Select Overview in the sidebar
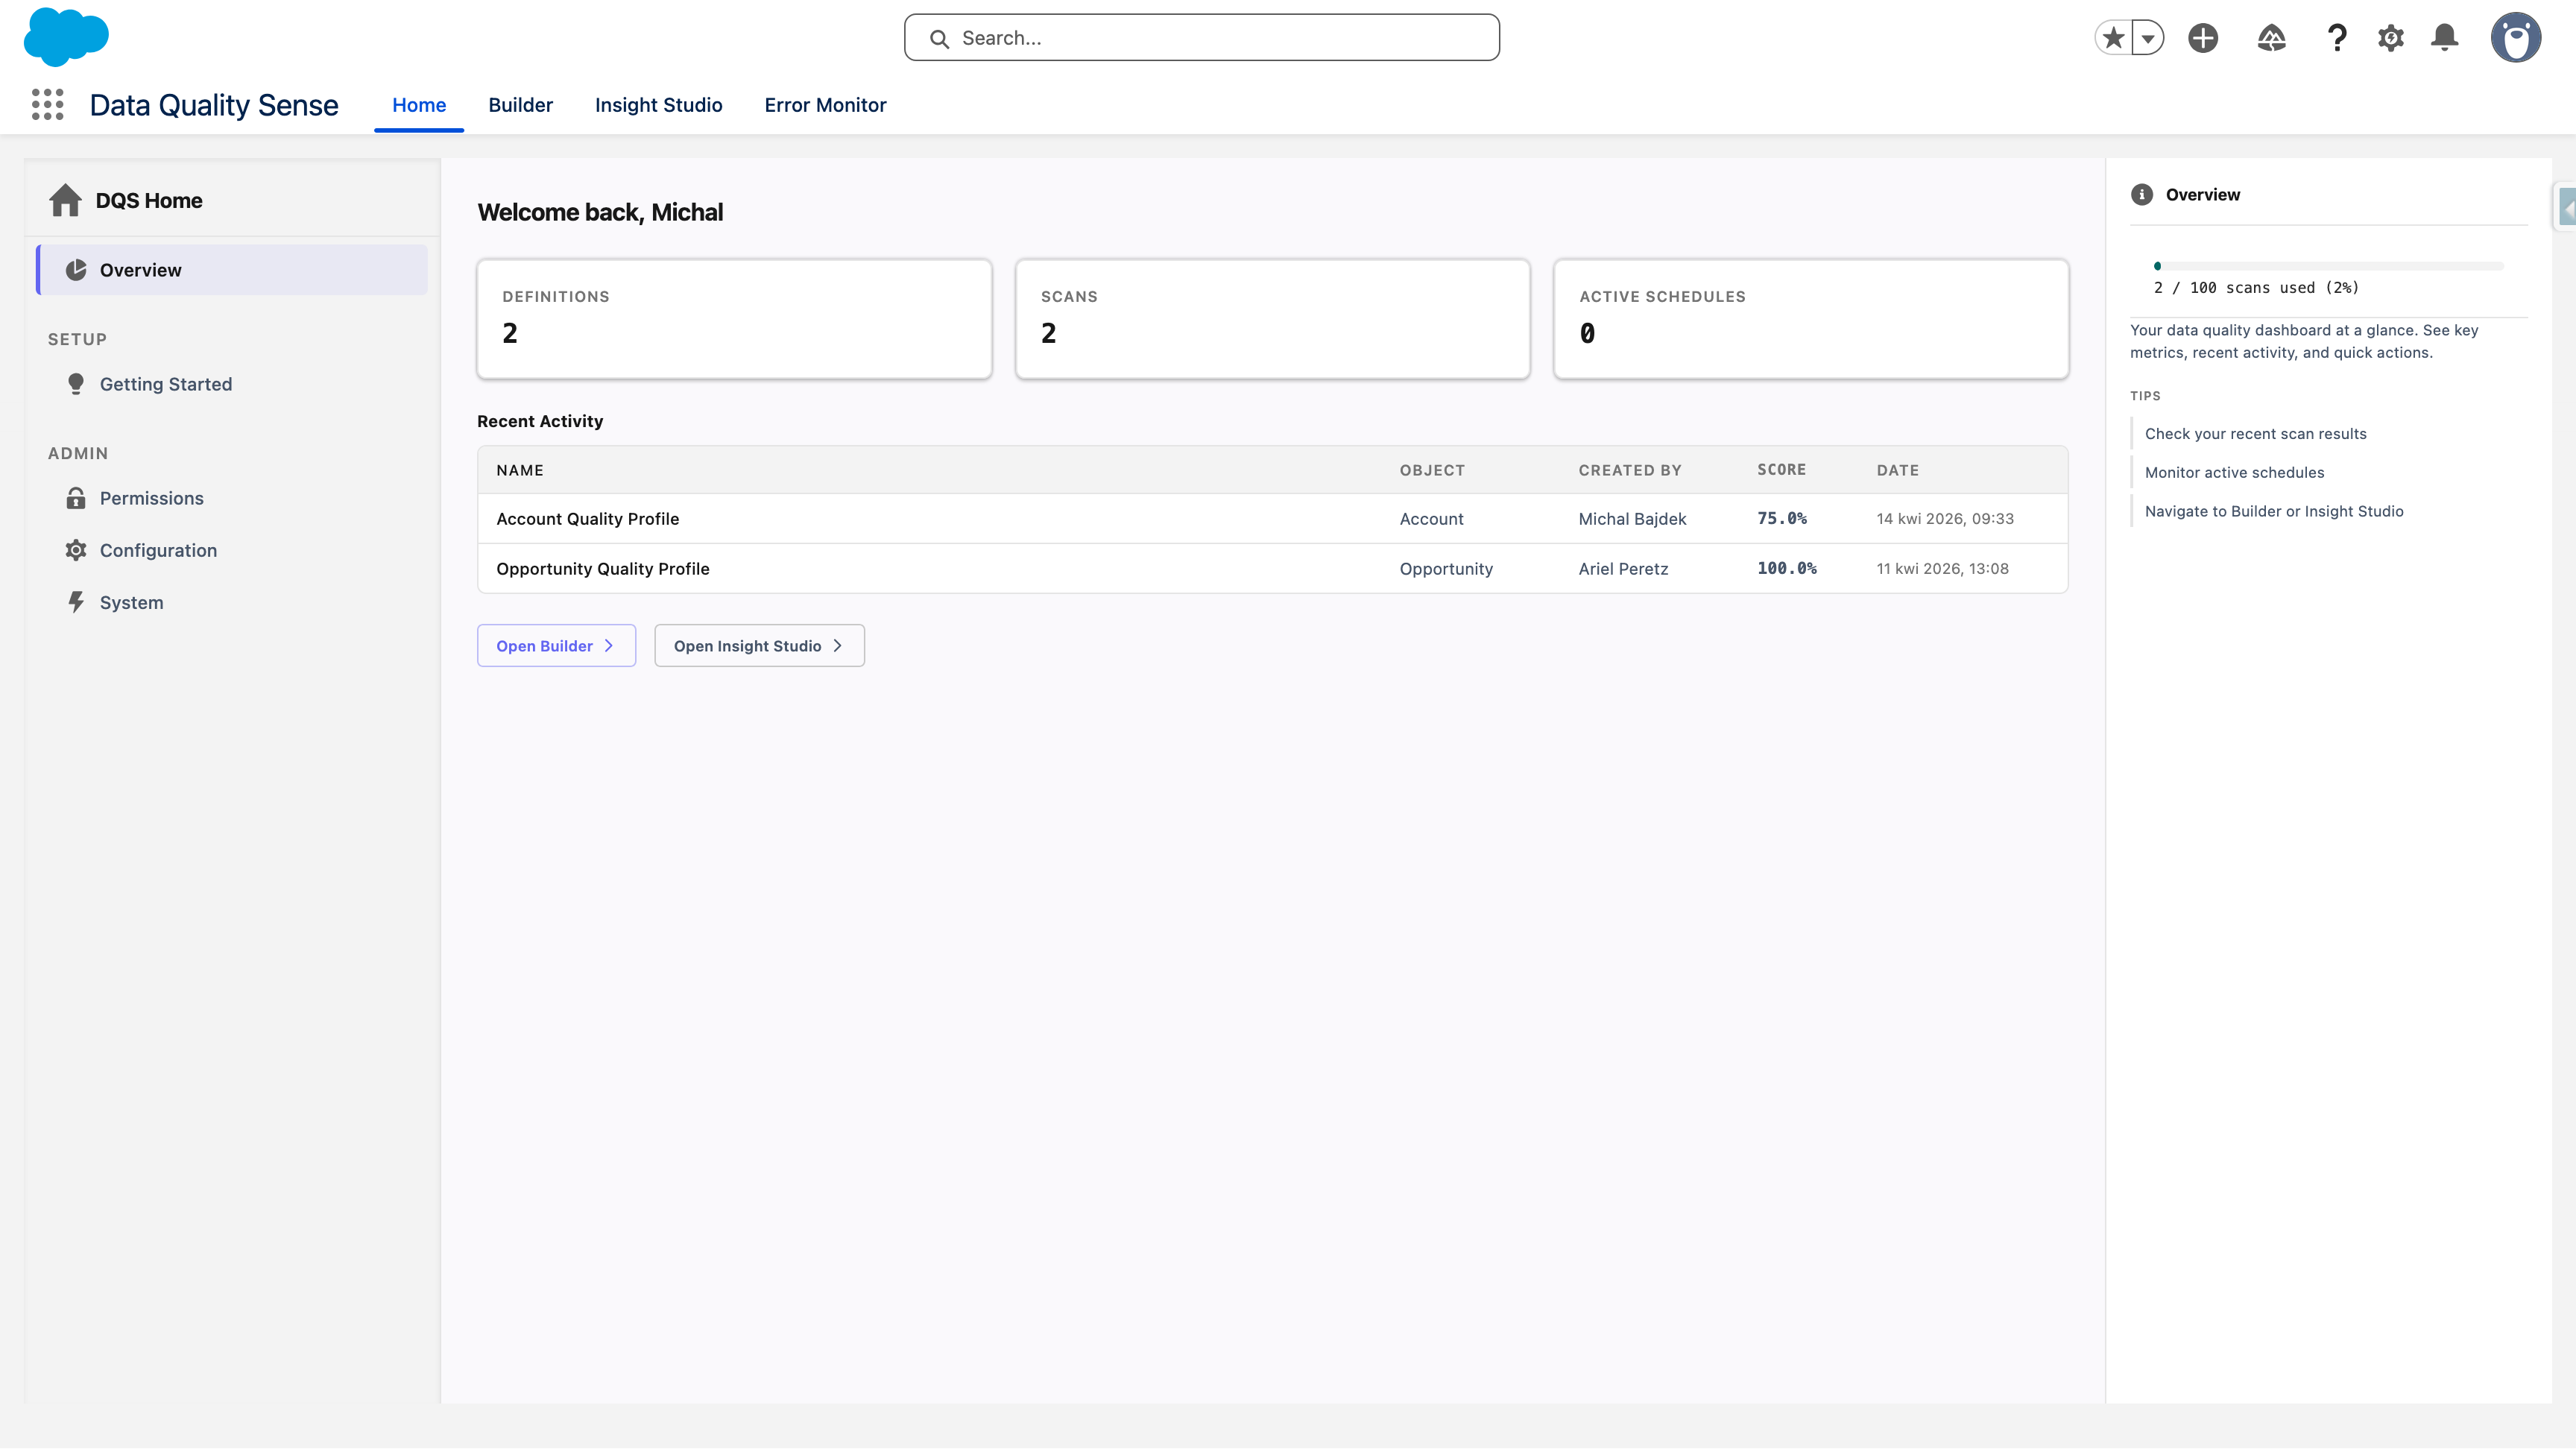The image size is (2576, 1449). tap(232, 270)
